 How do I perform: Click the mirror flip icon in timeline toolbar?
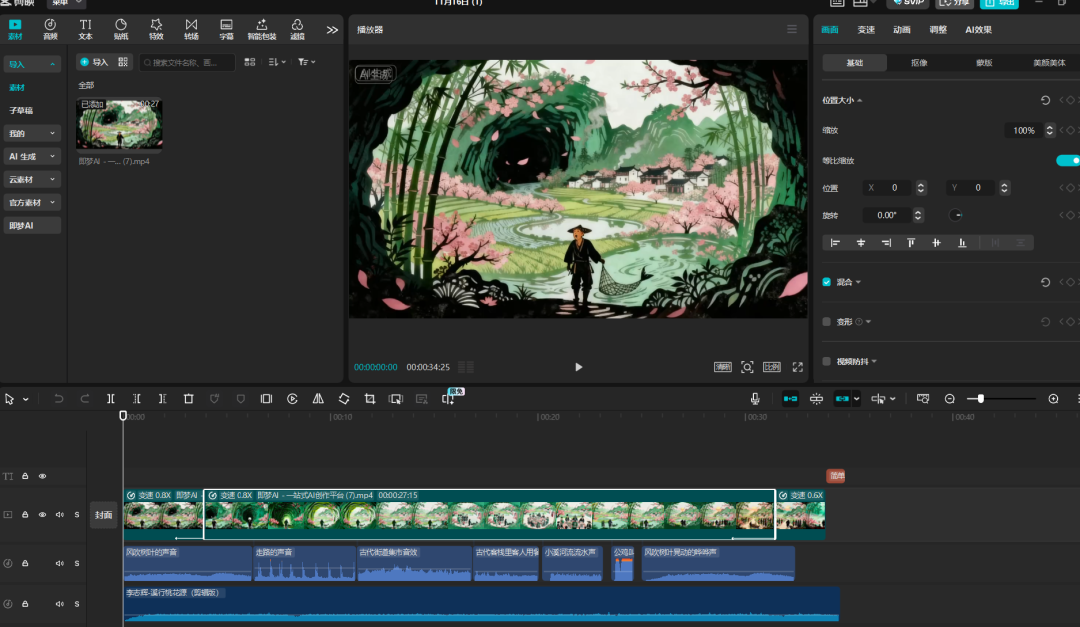(x=318, y=399)
